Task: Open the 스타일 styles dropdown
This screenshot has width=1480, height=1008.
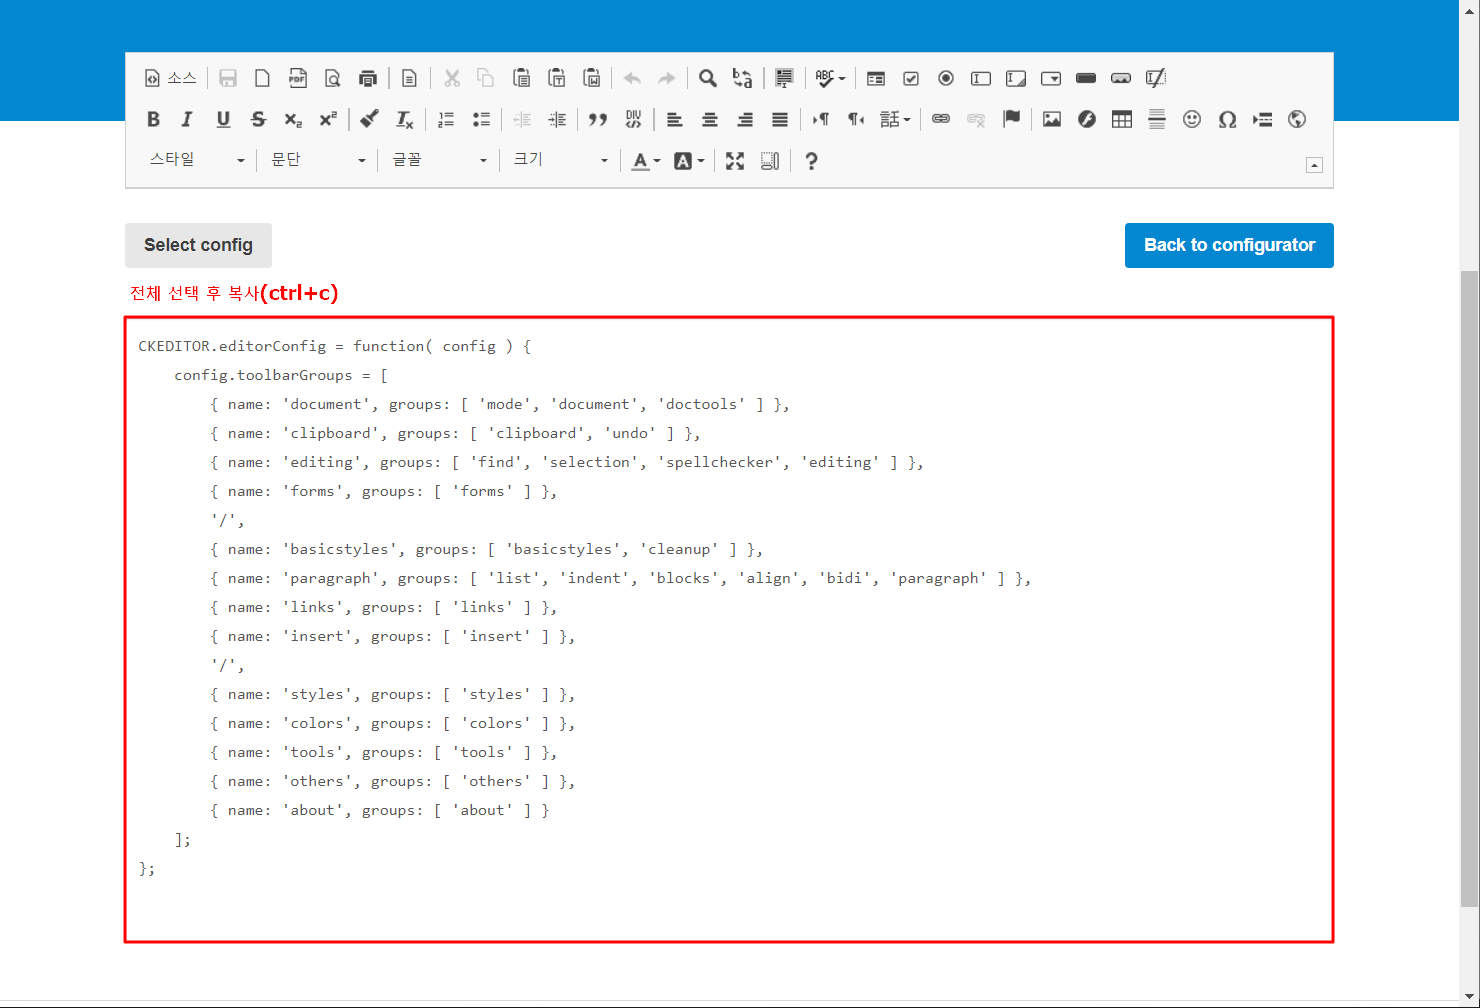Action: pyautogui.click(x=196, y=160)
